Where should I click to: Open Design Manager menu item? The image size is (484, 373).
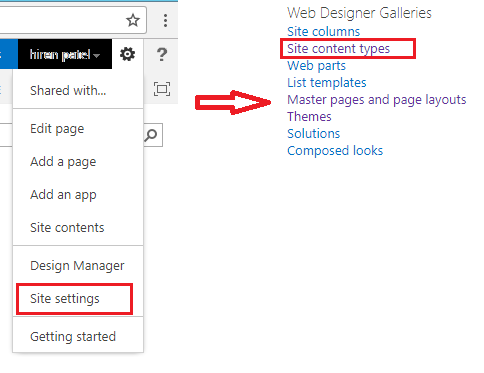[x=77, y=266]
